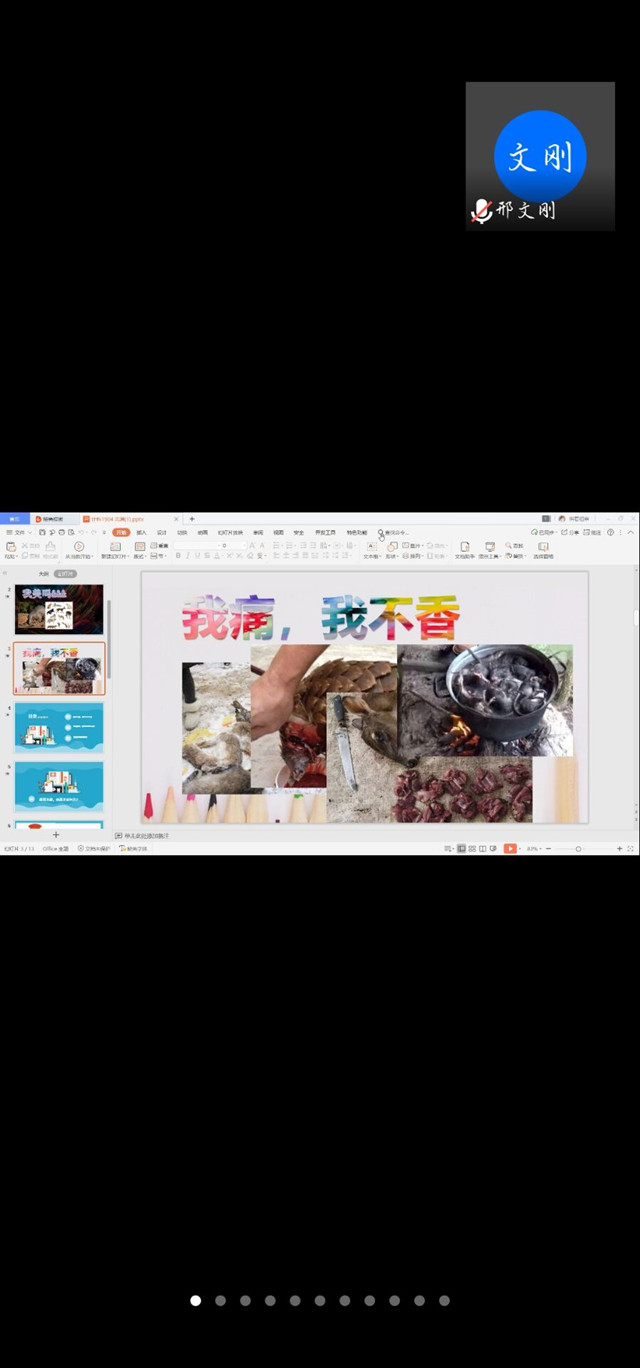This screenshot has width=640, height=1368.
Task: Toggle Strikethrough formatting
Action: coord(208,555)
